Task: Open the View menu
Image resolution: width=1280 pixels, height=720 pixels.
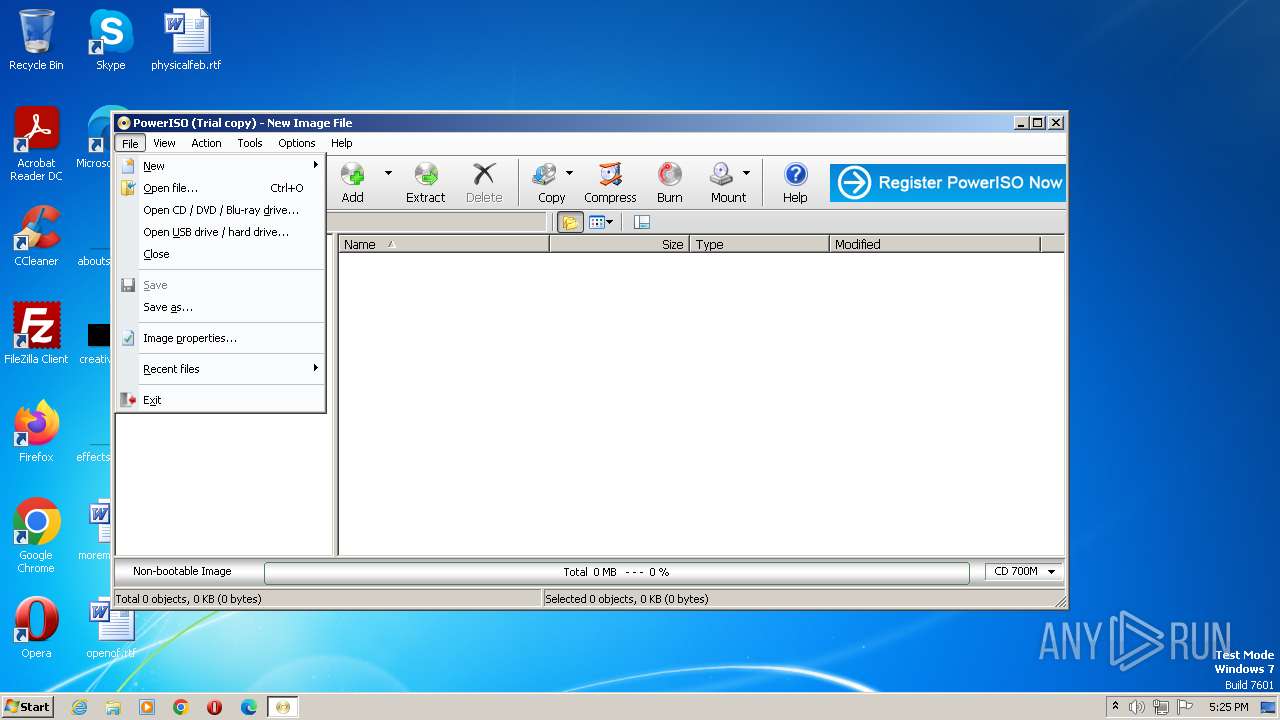Action: click(164, 143)
